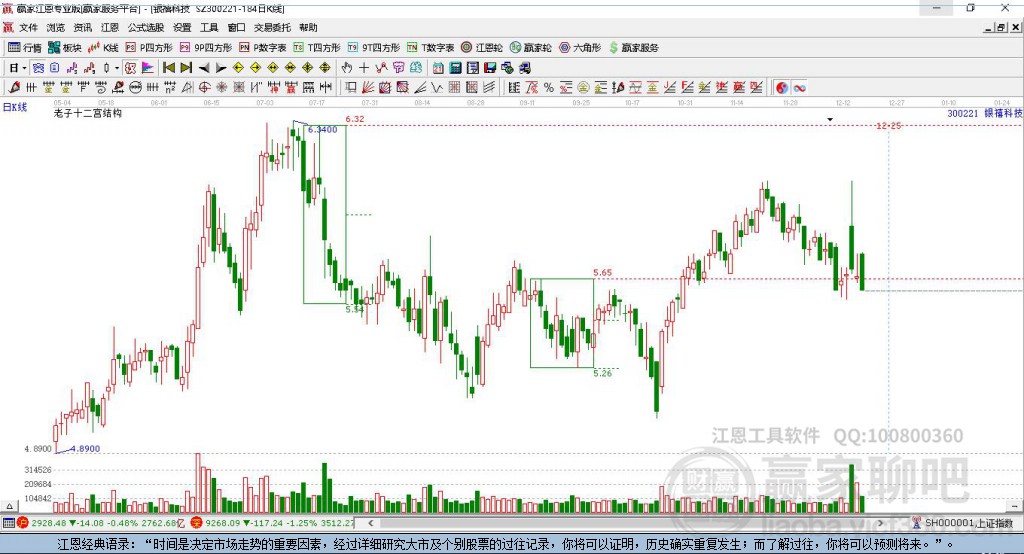Click the save disk icon in toolbar
This screenshot has height=554, width=1024.
point(490,68)
